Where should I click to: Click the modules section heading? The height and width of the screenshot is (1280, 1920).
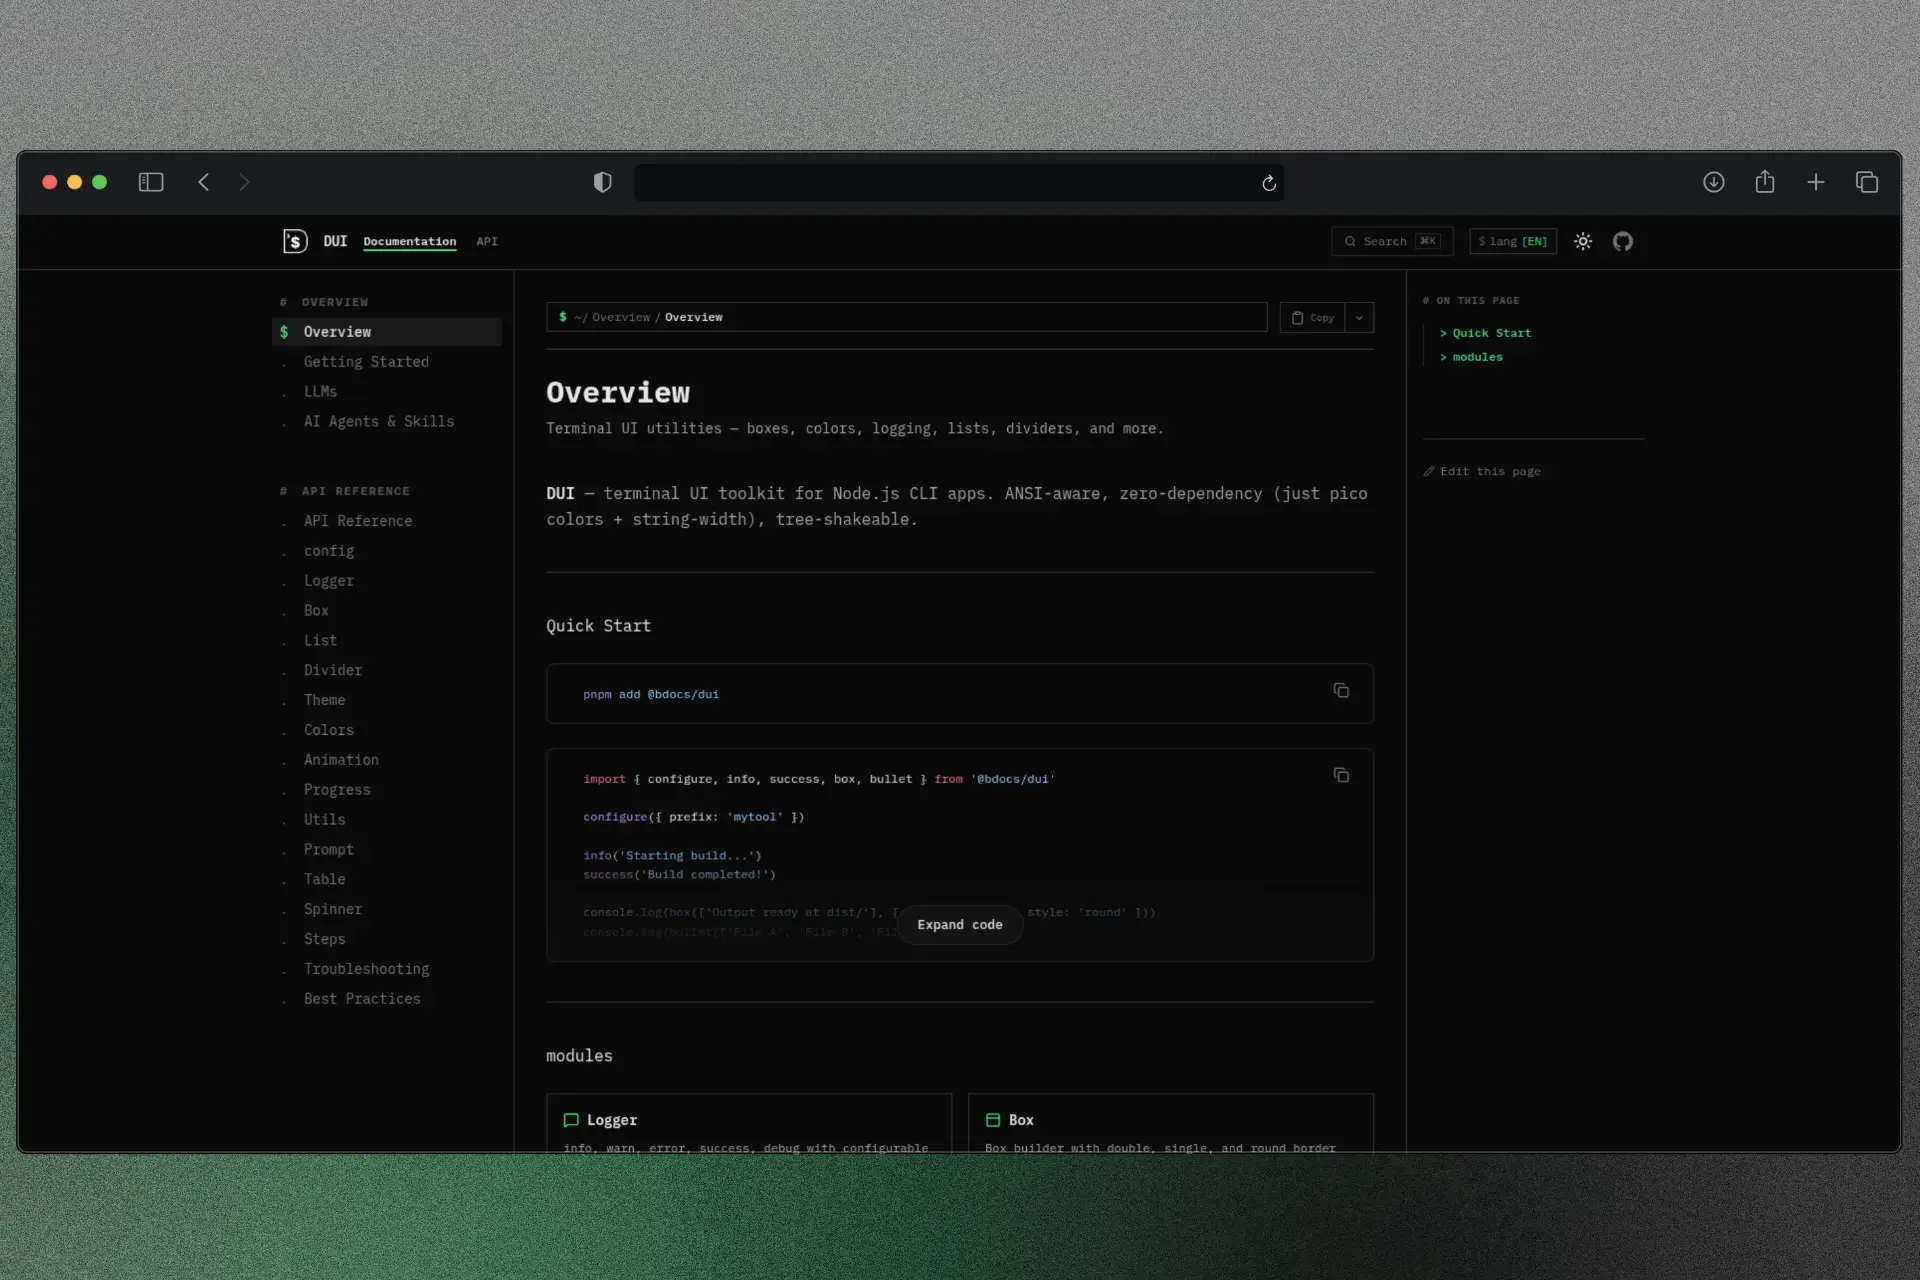(x=579, y=1056)
